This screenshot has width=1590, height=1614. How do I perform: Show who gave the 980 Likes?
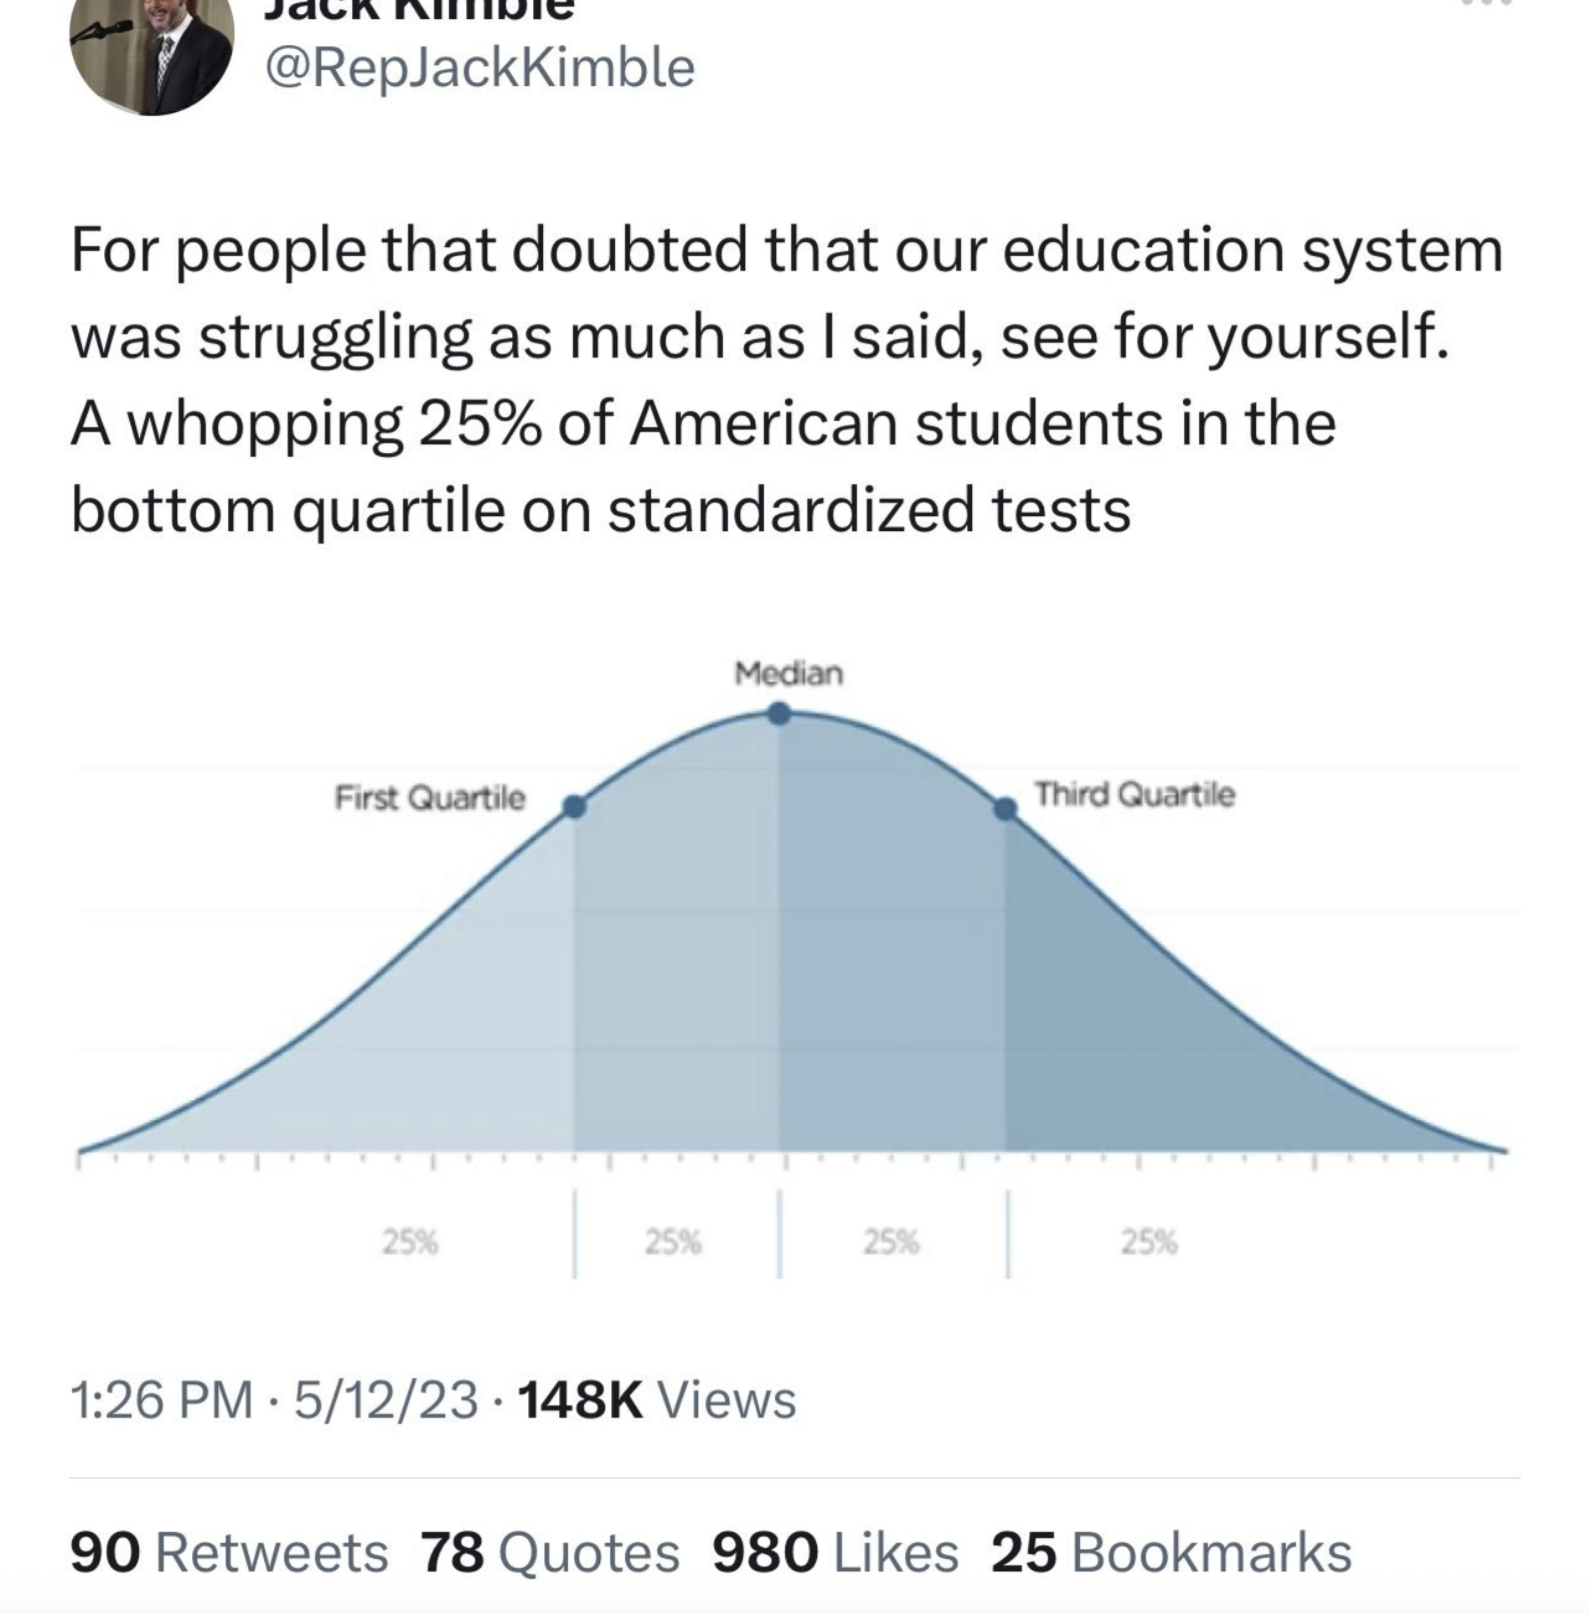click(835, 1553)
